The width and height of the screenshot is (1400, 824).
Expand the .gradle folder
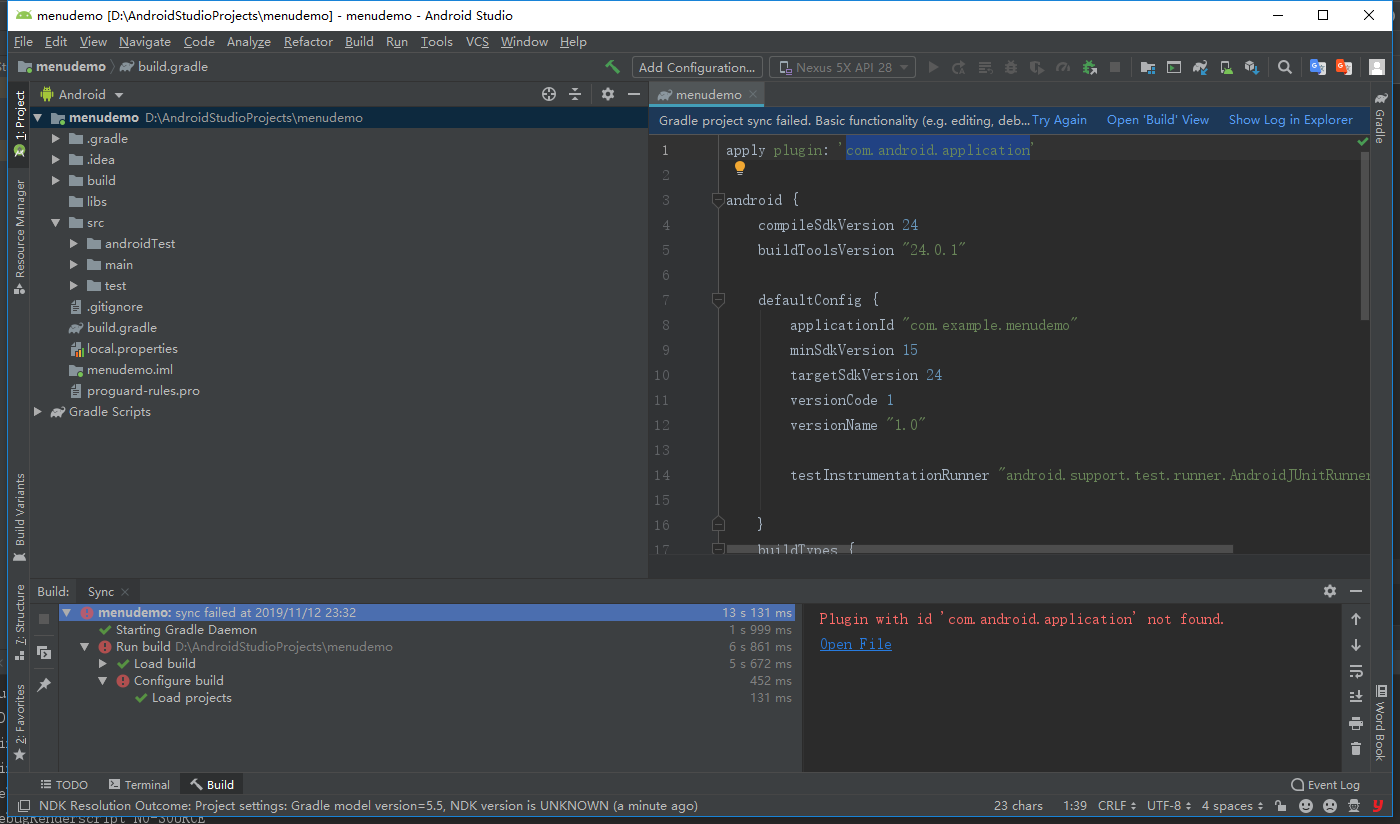pyautogui.click(x=57, y=139)
